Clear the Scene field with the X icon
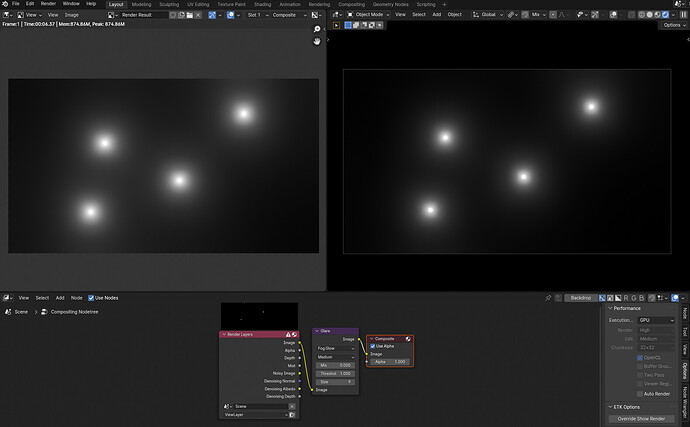The image size is (690, 427). pyautogui.click(x=292, y=406)
